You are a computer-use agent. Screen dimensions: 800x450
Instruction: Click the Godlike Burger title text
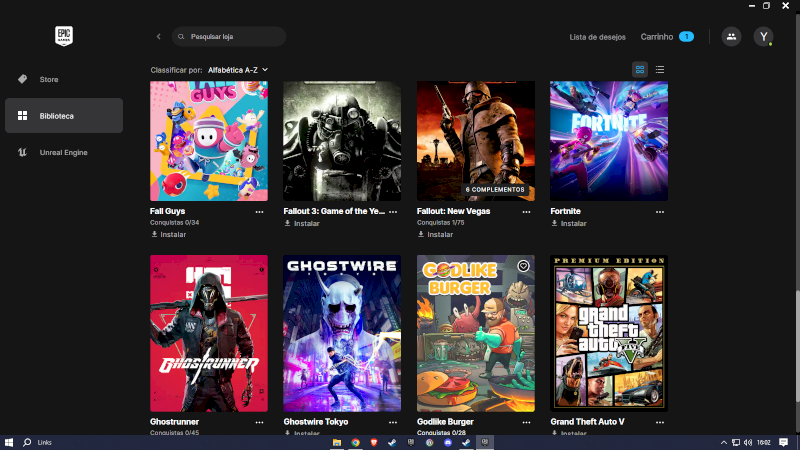(445, 421)
